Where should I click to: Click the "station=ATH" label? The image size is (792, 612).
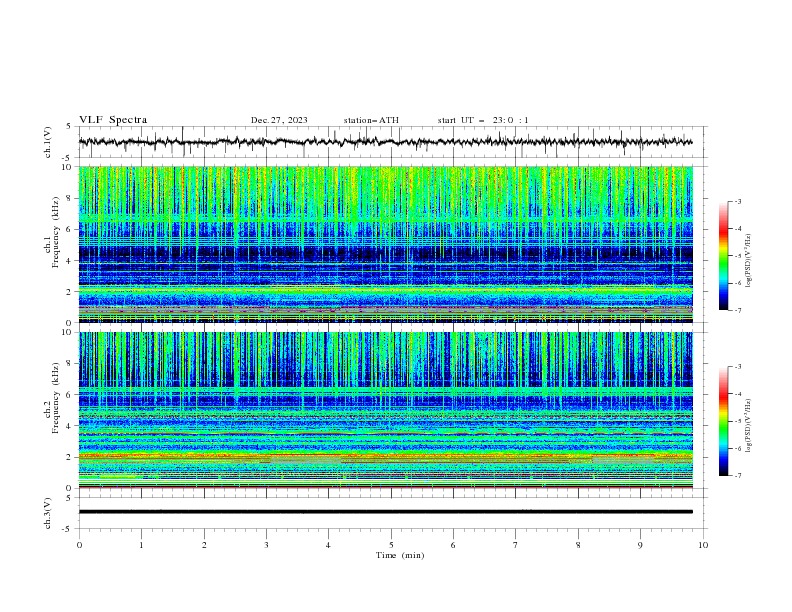tap(371, 120)
